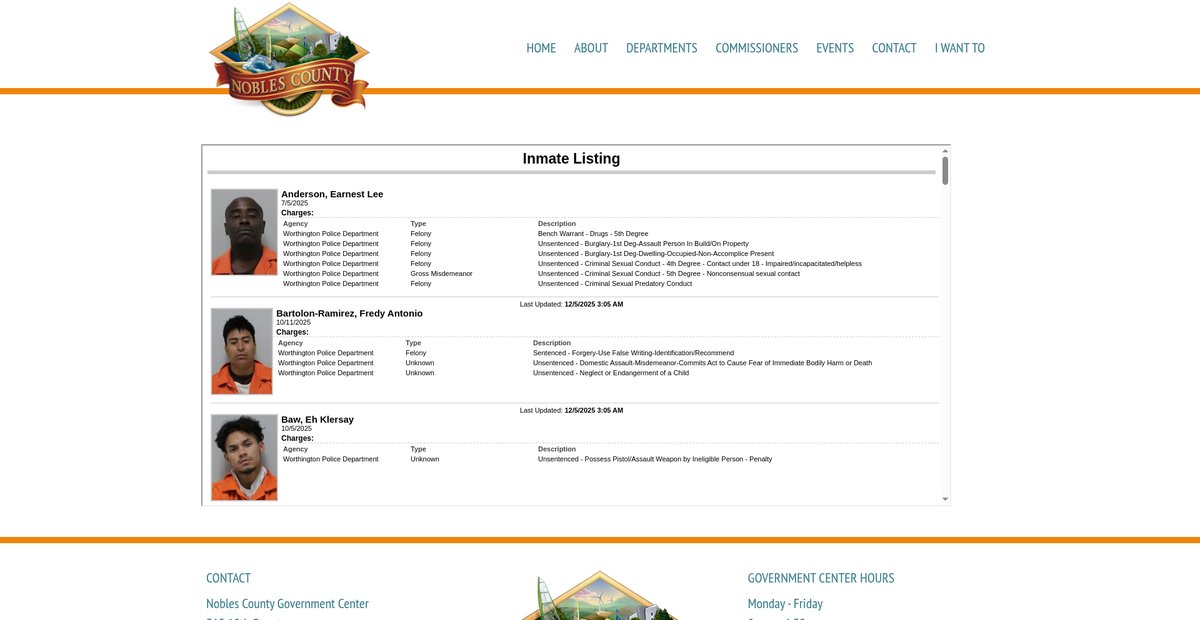The height and width of the screenshot is (620, 1200).
Task: Click the inmate listing vertical scrollbar thumb
Action: point(945,170)
